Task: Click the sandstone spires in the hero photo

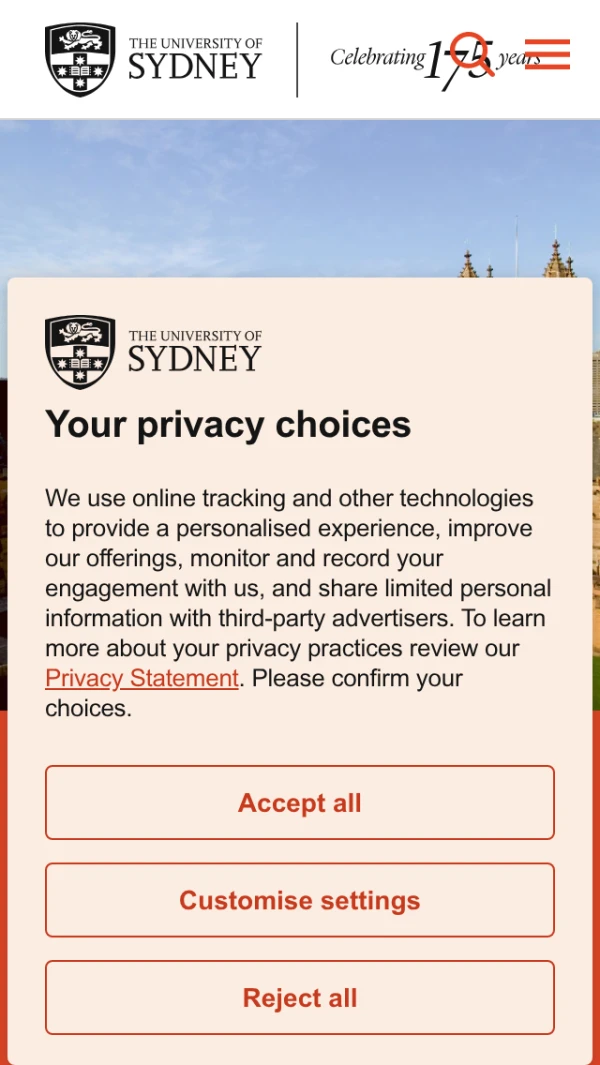Action: (557, 260)
